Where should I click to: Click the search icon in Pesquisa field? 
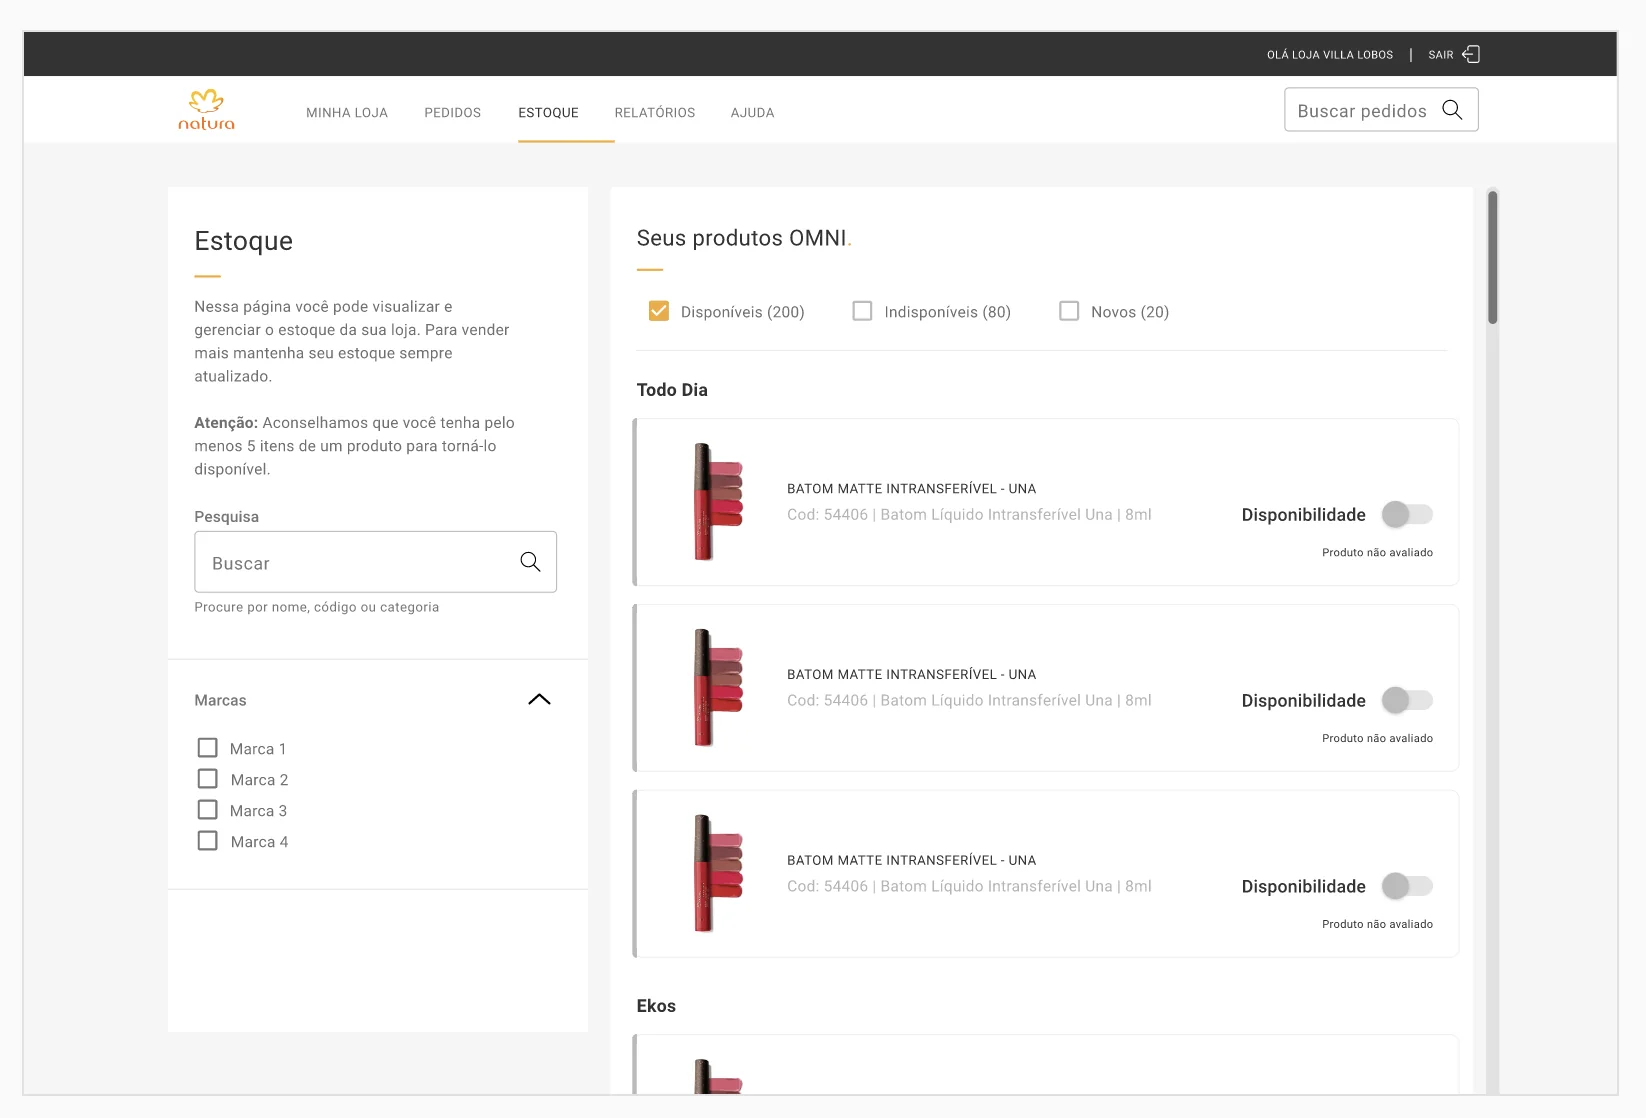pos(530,562)
